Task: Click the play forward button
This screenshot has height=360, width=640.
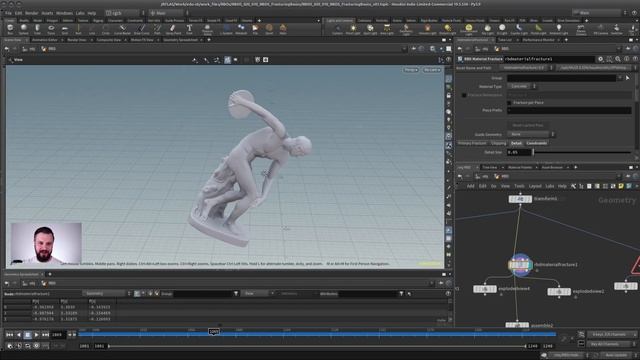Action: click(36, 335)
